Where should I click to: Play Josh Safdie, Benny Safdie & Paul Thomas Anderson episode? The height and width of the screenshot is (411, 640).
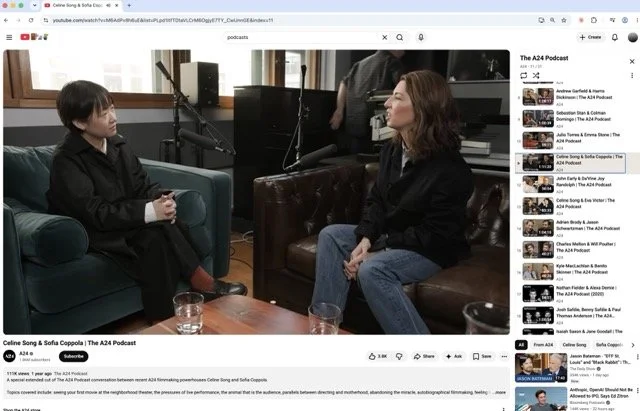point(573,315)
